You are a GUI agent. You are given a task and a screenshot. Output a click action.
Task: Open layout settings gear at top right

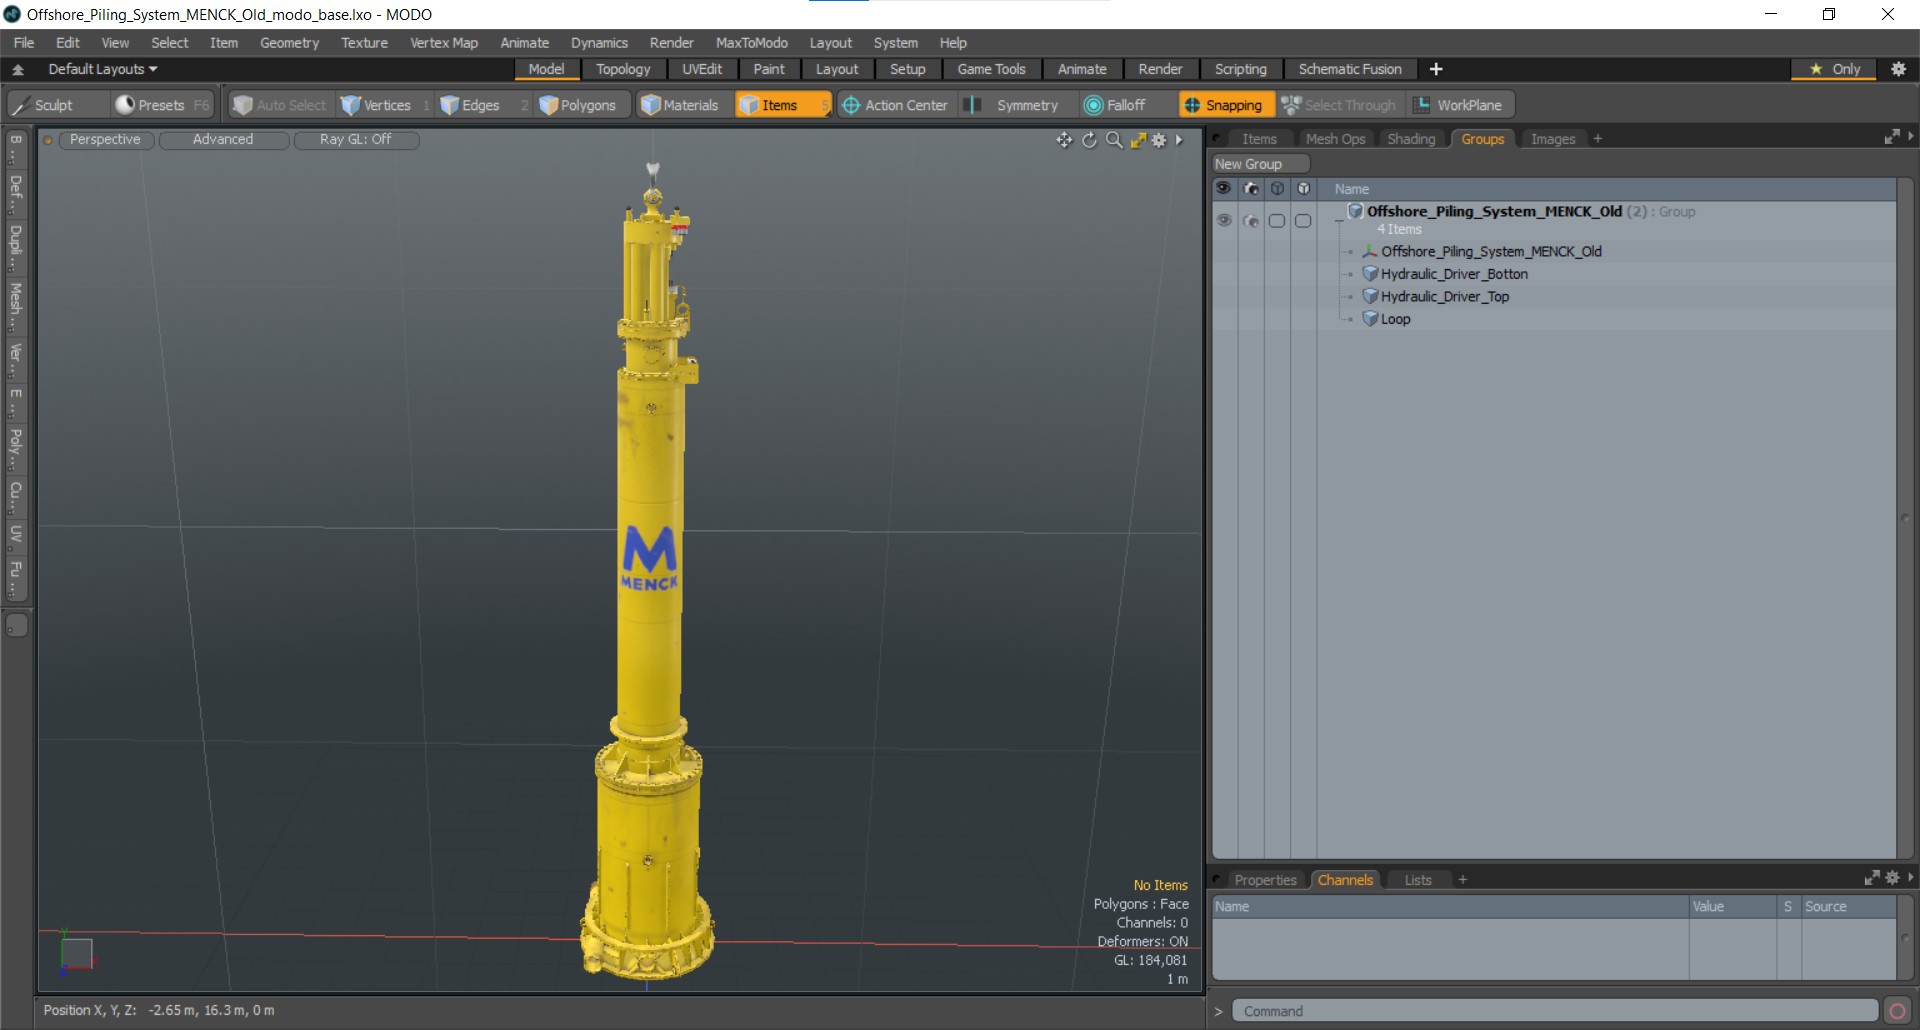pyautogui.click(x=1899, y=69)
